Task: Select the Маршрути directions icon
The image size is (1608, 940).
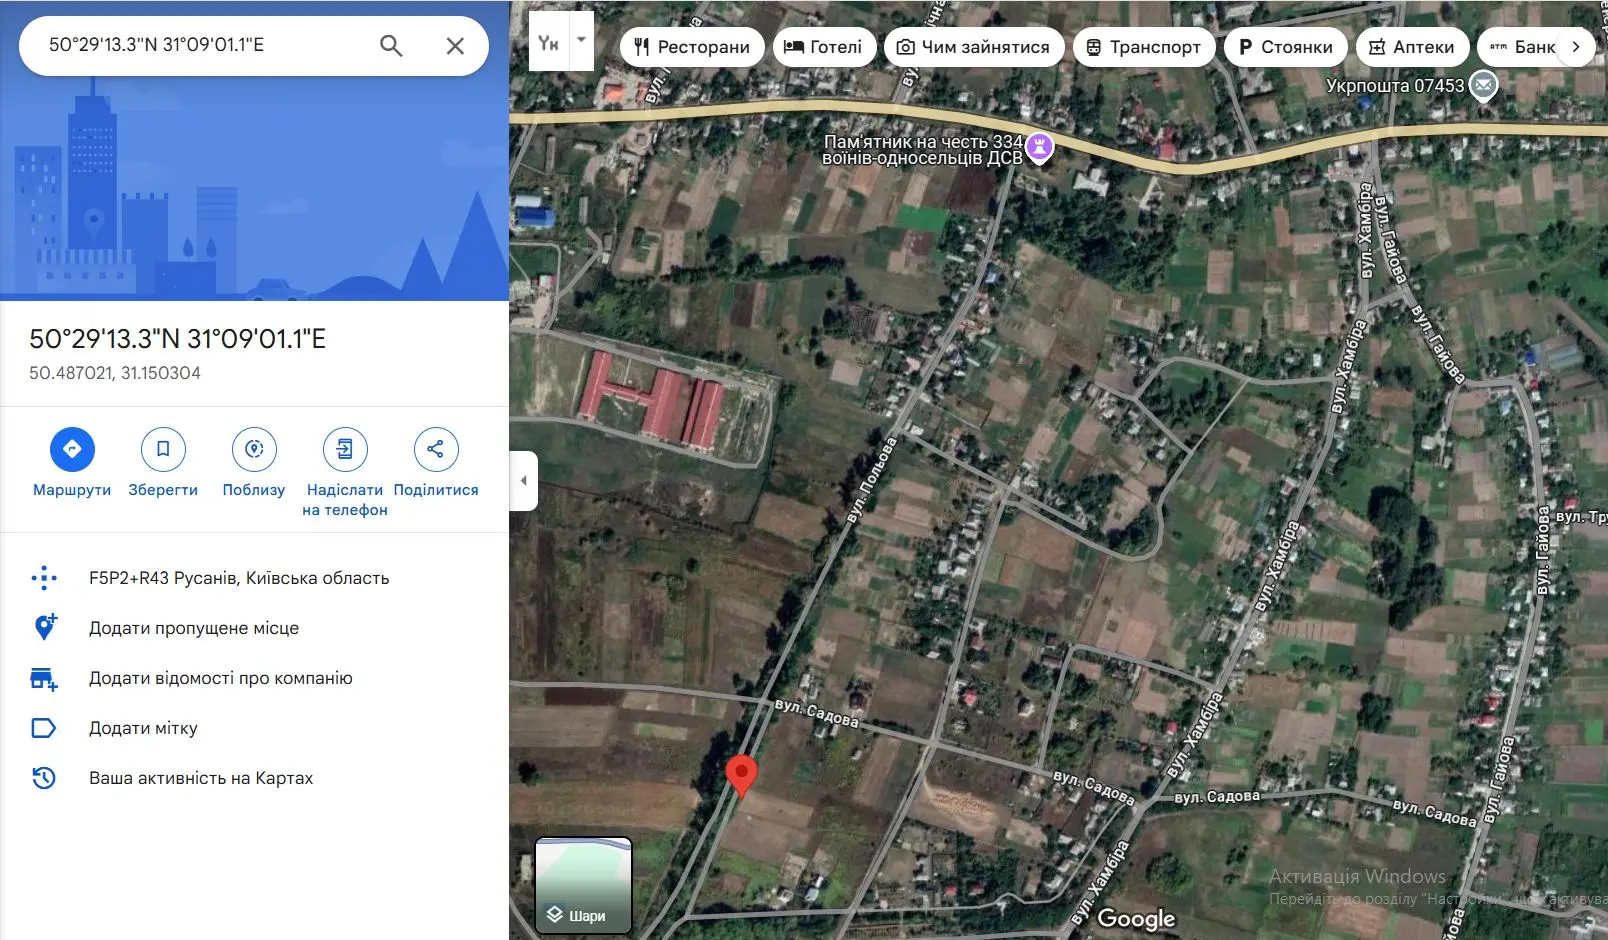Action: point(71,449)
